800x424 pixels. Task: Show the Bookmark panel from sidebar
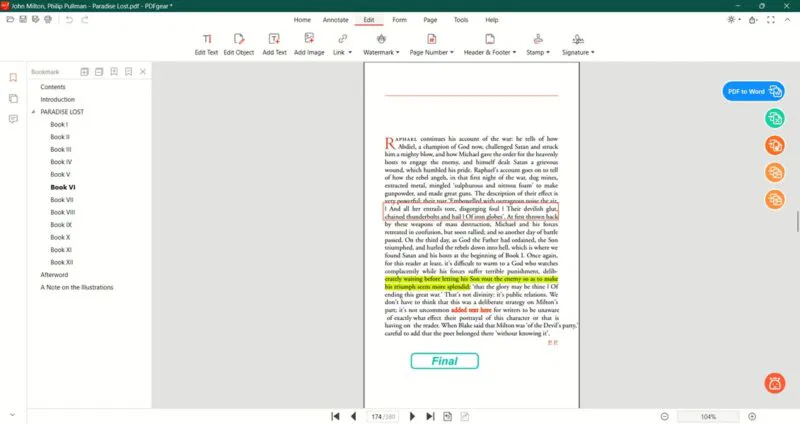coord(13,78)
